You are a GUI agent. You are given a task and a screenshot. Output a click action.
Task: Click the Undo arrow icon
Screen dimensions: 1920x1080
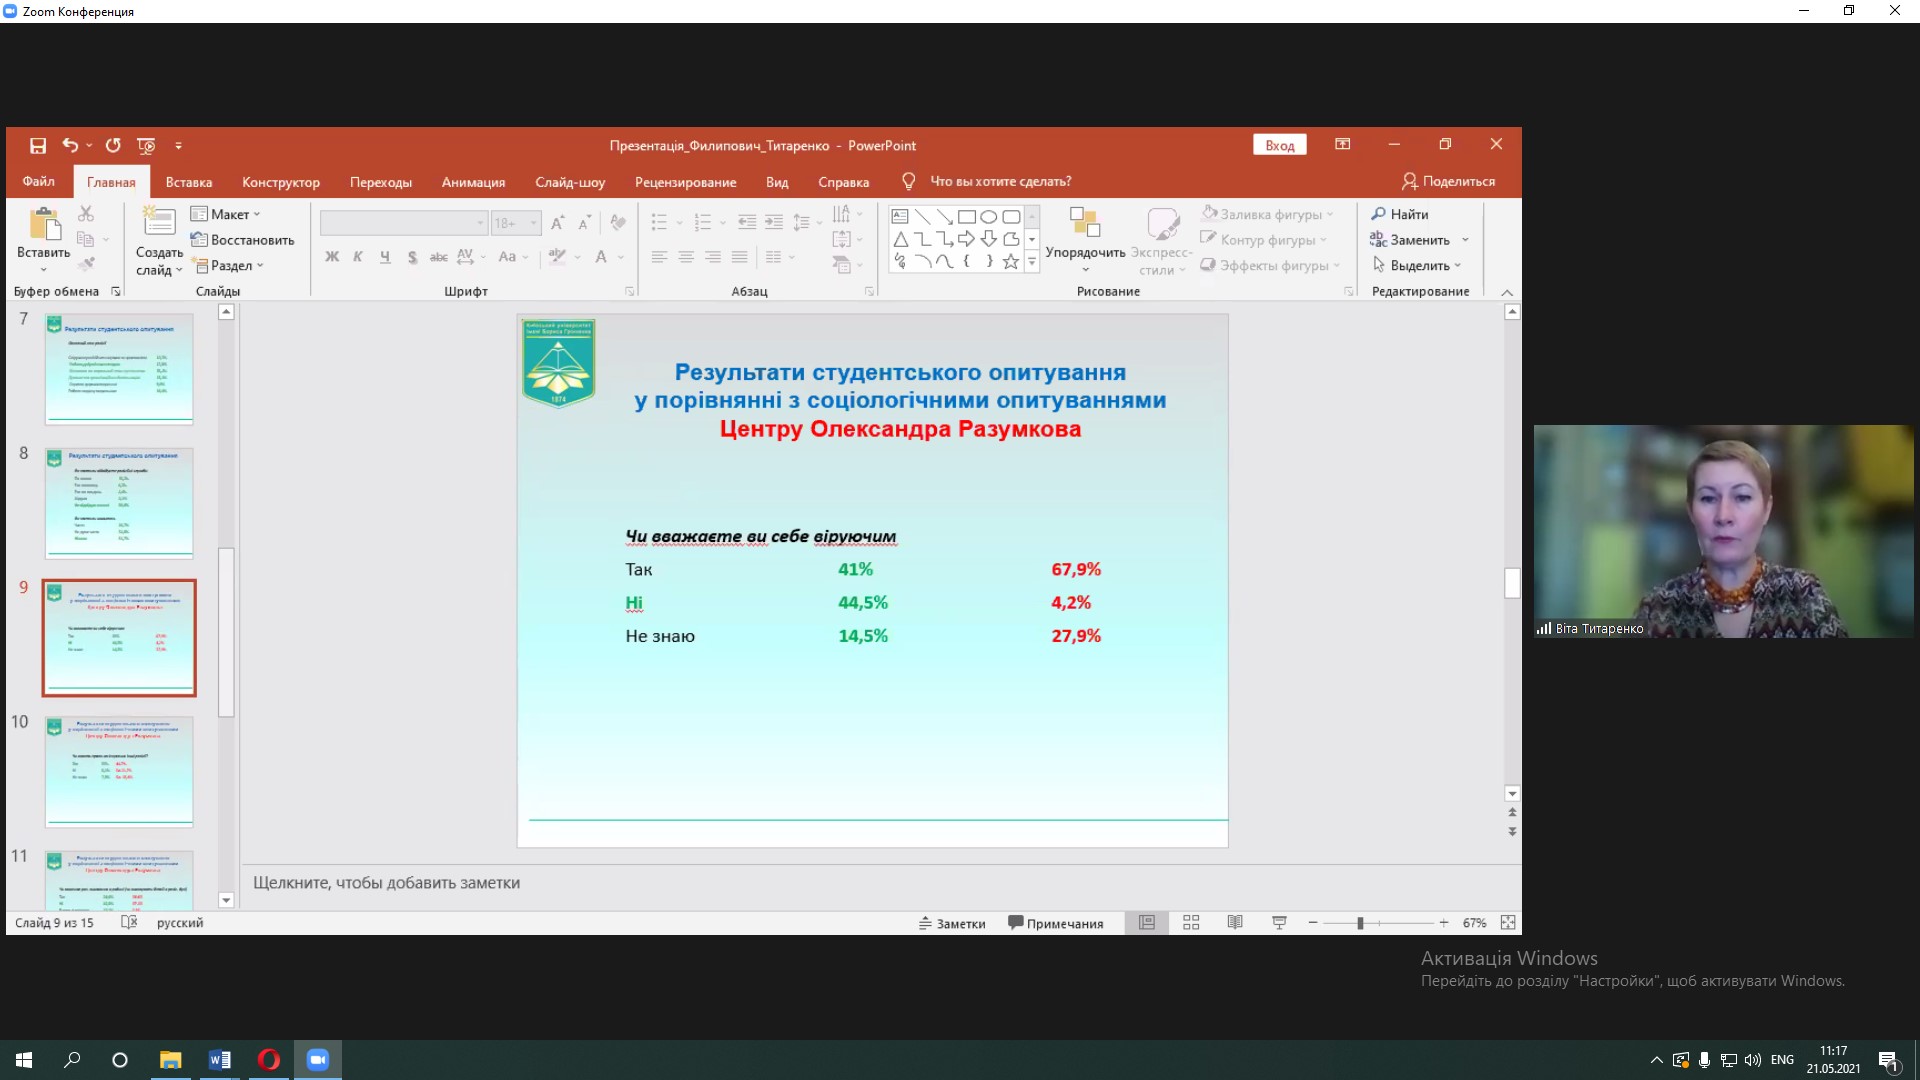69,145
